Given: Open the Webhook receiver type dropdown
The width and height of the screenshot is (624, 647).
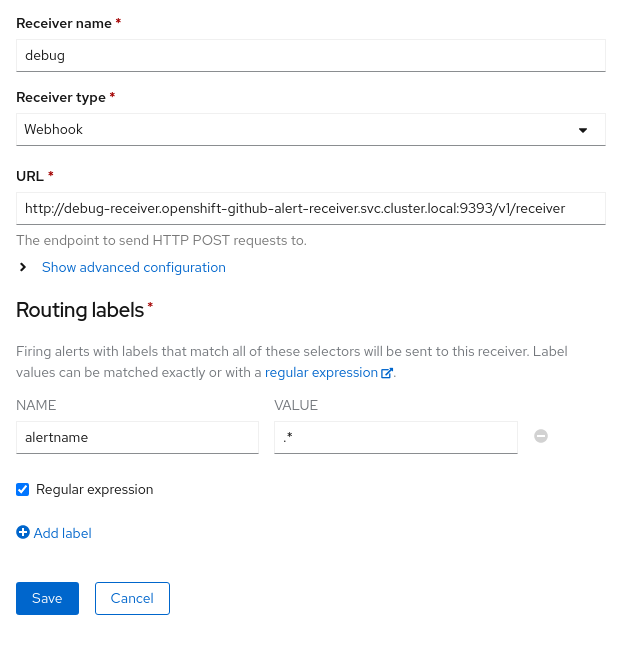Looking at the screenshot, I should pyautogui.click(x=310, y=130).
